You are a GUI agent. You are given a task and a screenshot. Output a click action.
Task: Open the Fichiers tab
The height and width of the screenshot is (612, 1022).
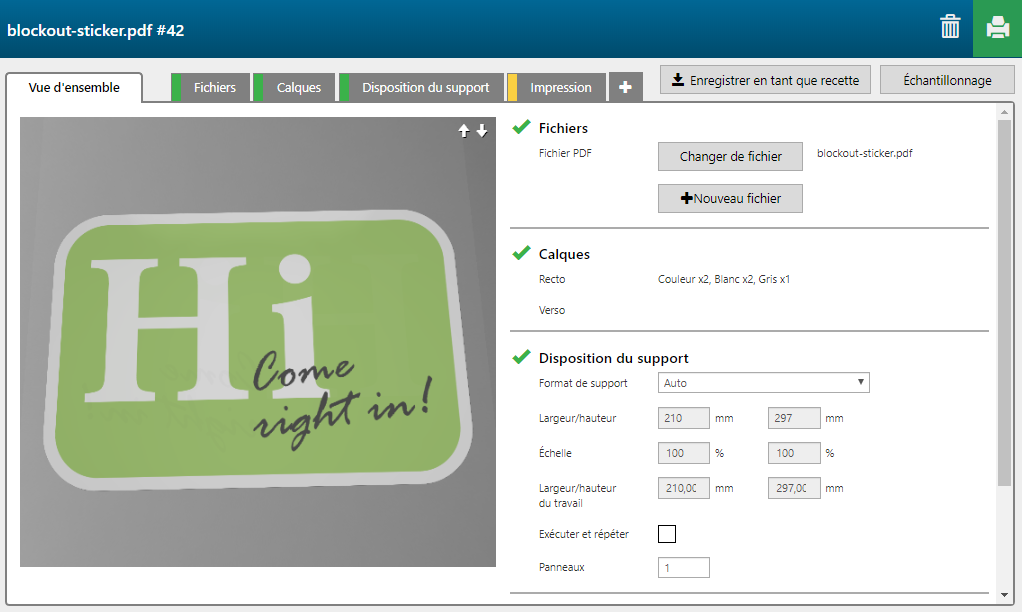point(211,87)
